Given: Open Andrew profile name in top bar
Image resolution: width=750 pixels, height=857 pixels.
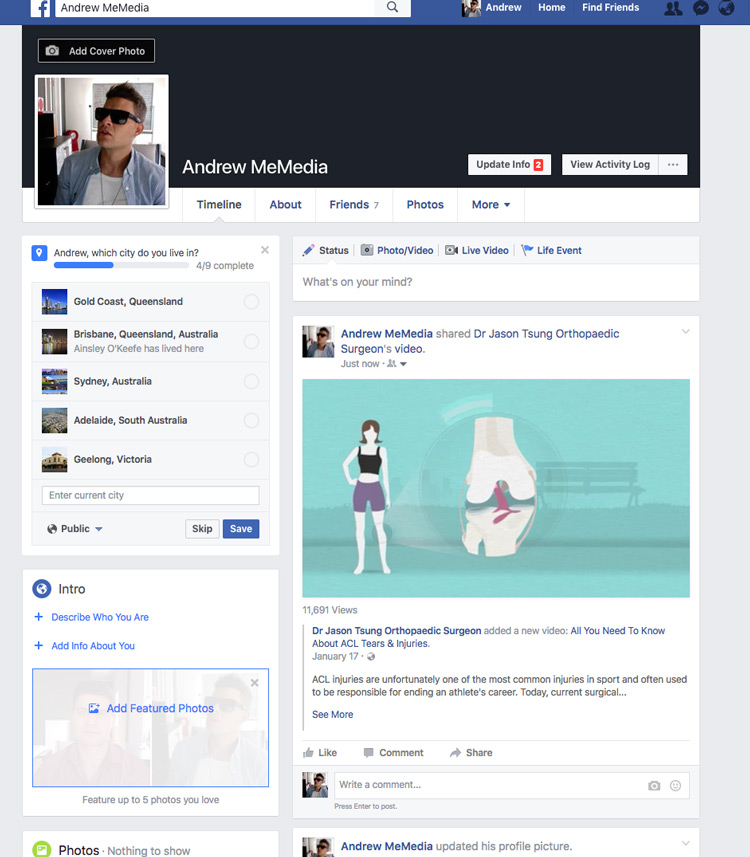Looking at the screenshot, I should [x=503, y=8].
